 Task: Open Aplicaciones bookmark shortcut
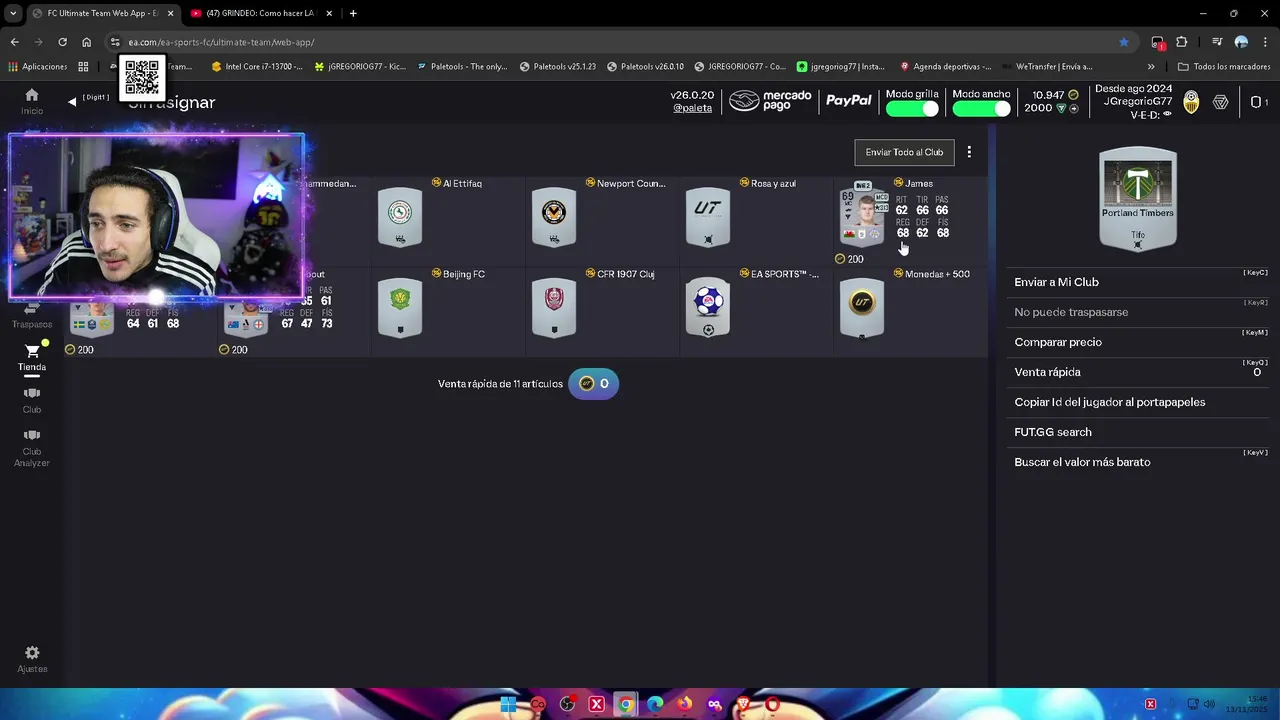pos(38,67)
